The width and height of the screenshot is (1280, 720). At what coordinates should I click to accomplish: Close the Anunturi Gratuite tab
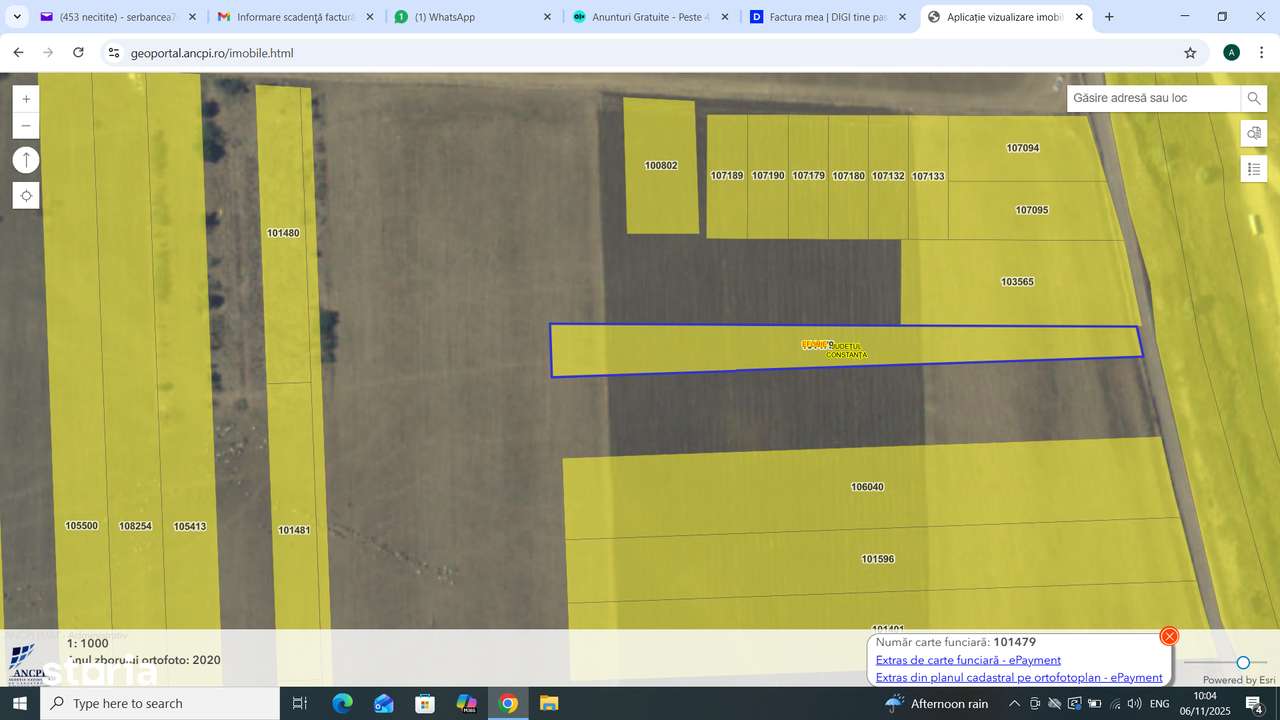725,17
